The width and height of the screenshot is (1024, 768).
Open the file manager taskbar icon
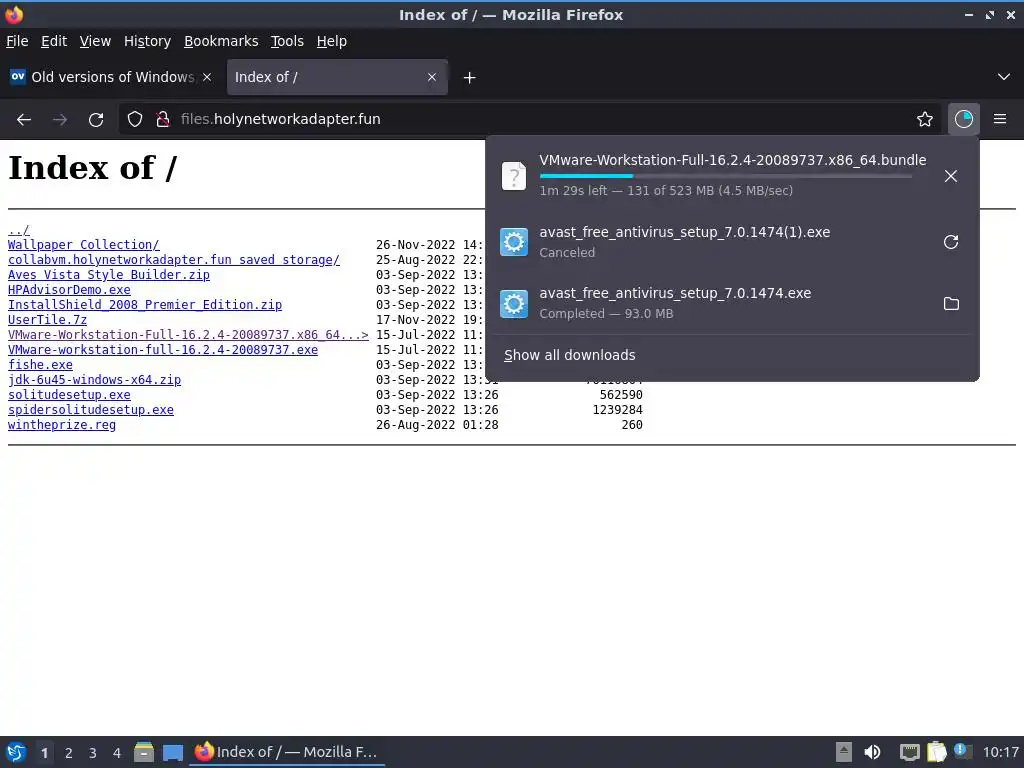(x=144, y=752)
